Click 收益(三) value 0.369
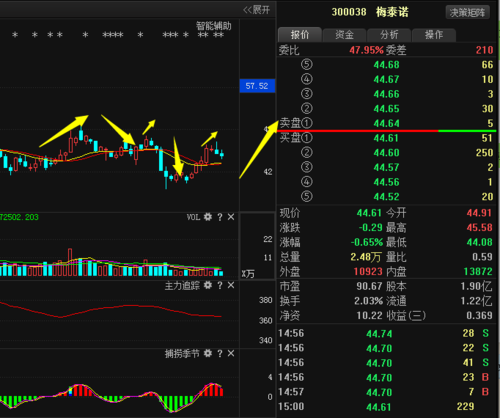500x418 pixels. point(479,316)
